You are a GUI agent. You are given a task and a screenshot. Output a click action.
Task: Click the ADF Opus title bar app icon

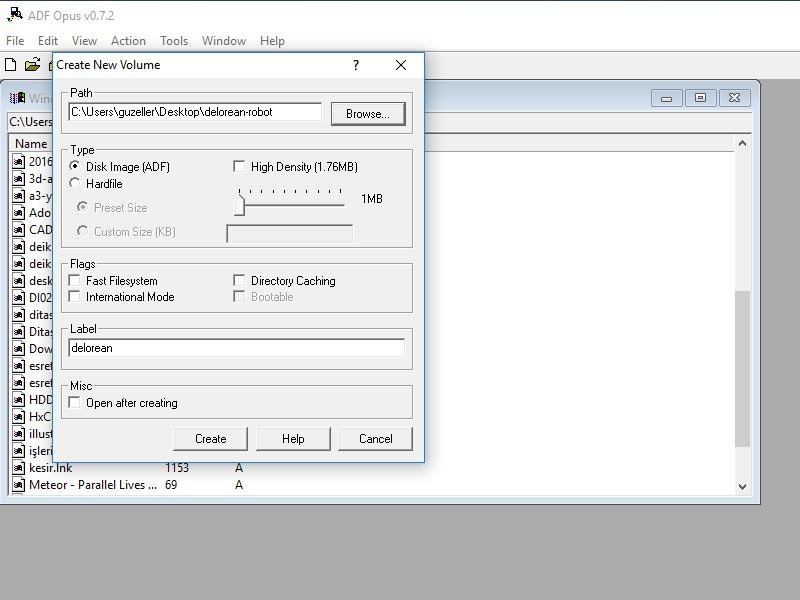(15, 14)
